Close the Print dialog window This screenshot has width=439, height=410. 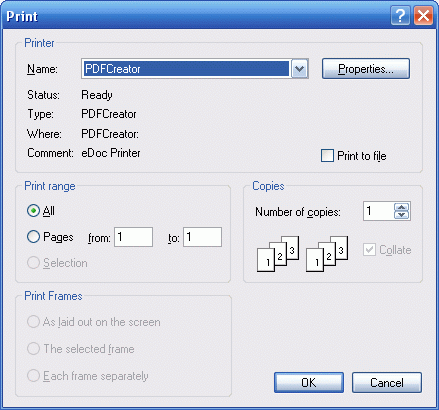tap(423, 16)
